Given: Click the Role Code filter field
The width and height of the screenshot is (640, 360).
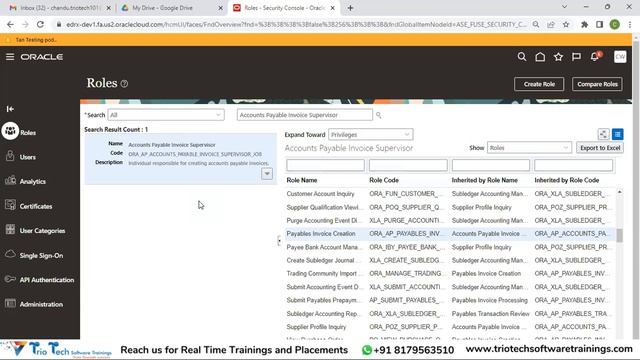Looking at the screenshot, I should tap(408, 165).
